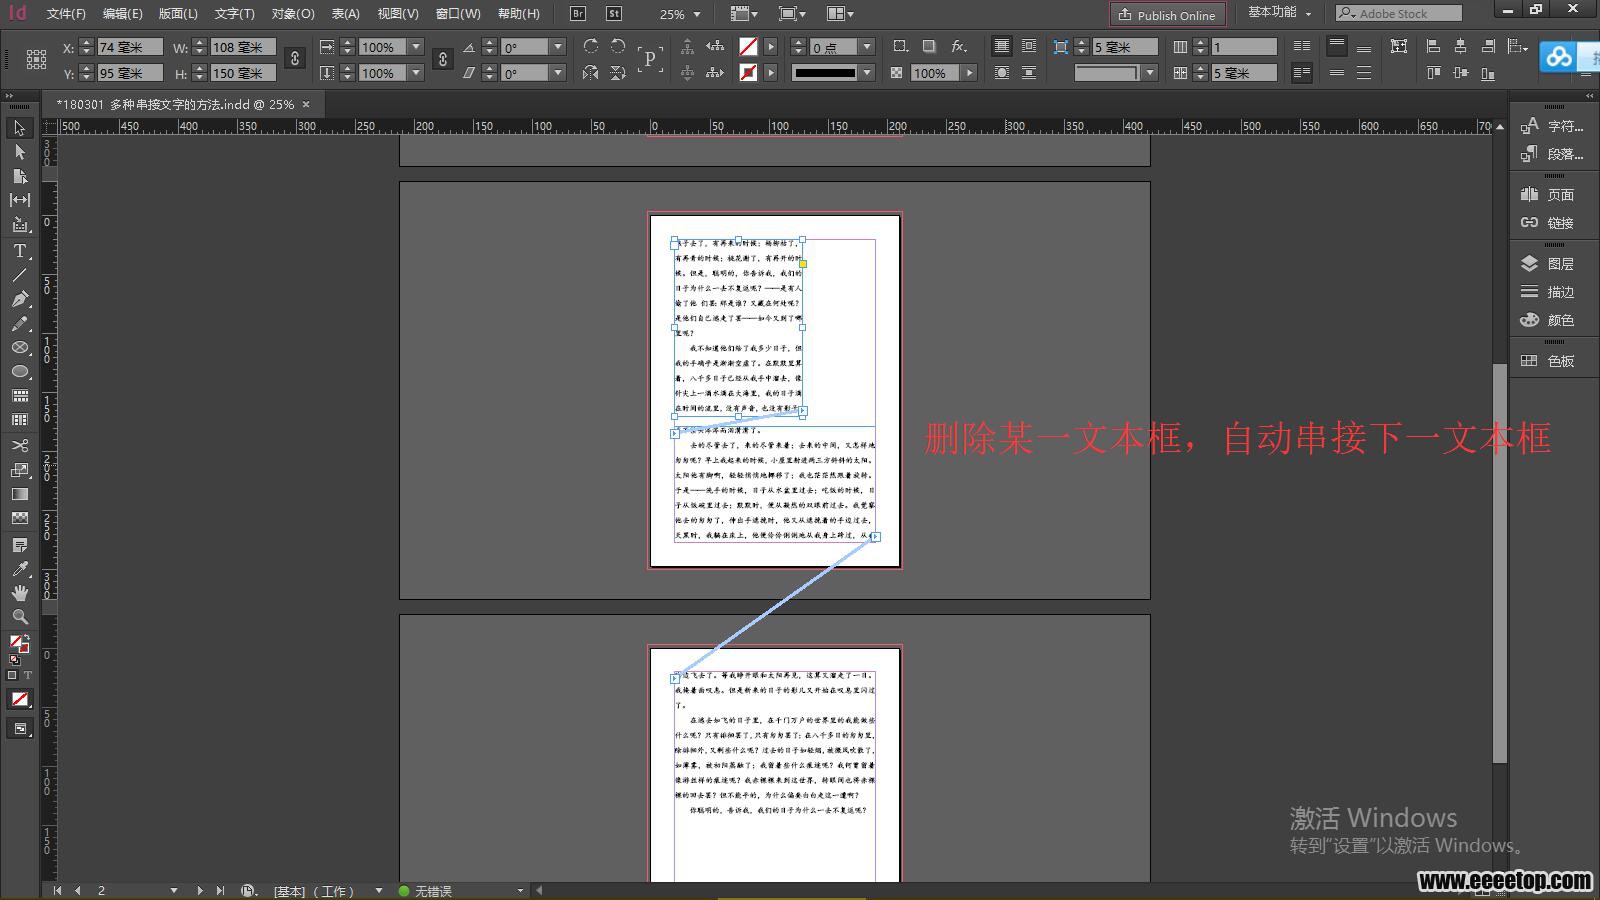Open the 字符 panel
This screenshot has height=900, width=1600.
1552,126
